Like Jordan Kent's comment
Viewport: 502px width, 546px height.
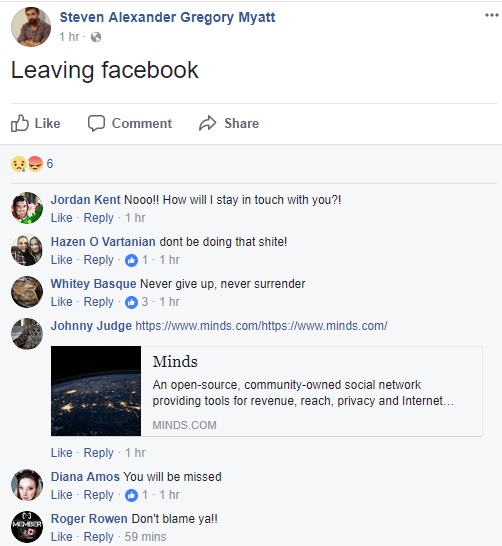coord(62,218)
